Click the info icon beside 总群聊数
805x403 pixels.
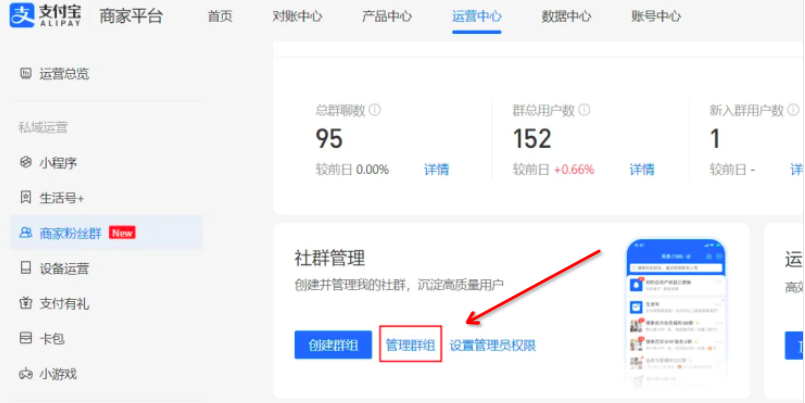tap(374, 111)
